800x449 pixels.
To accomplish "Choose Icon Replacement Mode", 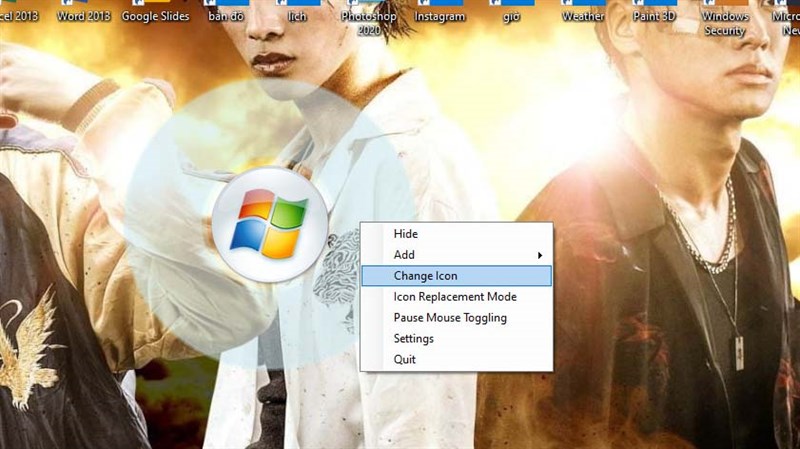I will coord(456,296).
